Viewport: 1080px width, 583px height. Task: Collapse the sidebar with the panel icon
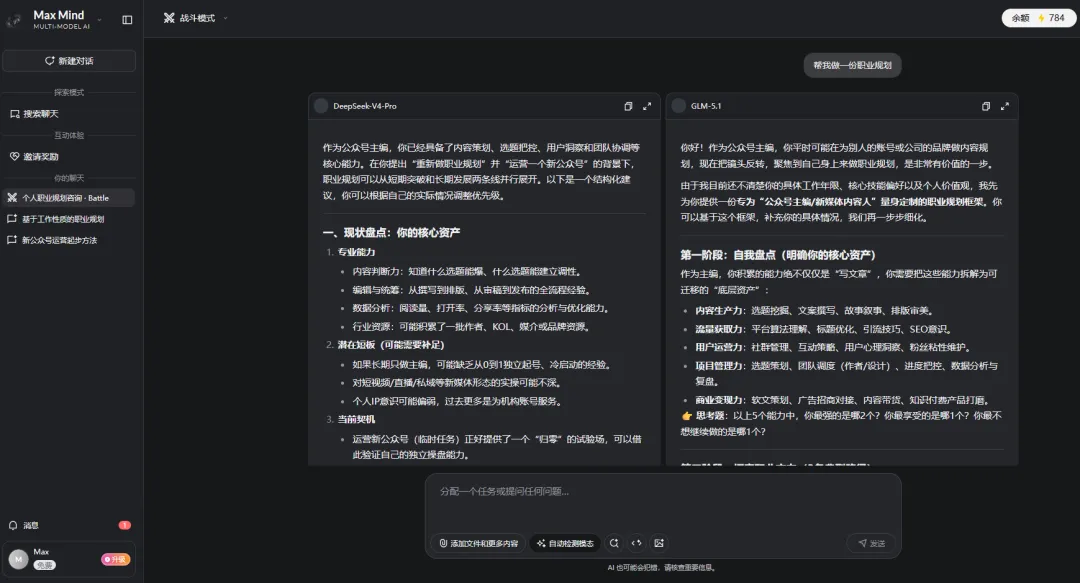[x=127, y=20]
